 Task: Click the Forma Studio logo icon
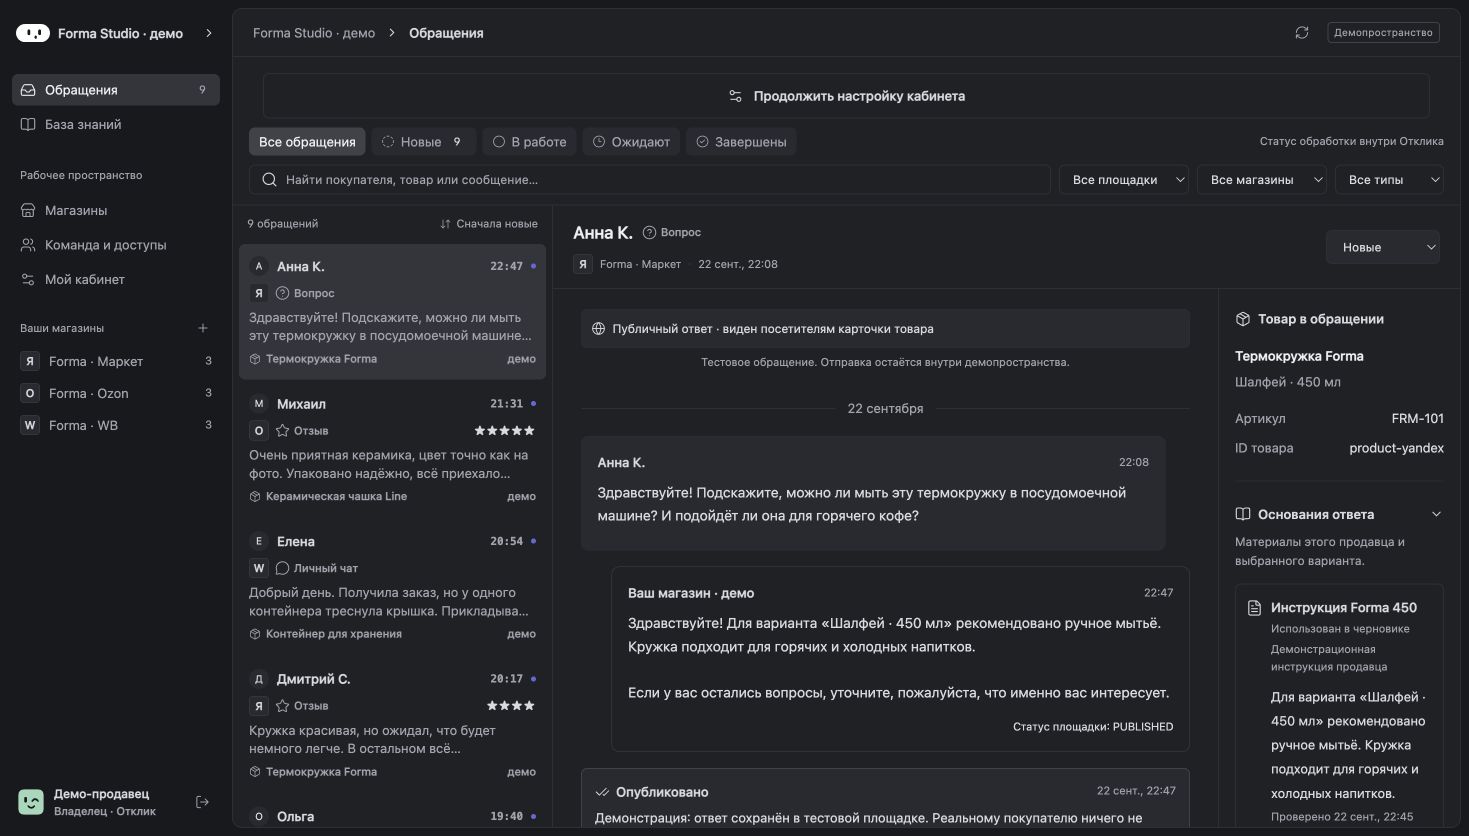pyautogui.click(x=33, y=33)
